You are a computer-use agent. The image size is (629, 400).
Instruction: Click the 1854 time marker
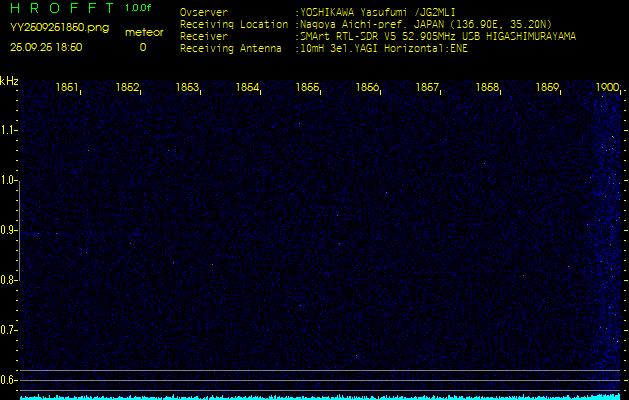247,87
